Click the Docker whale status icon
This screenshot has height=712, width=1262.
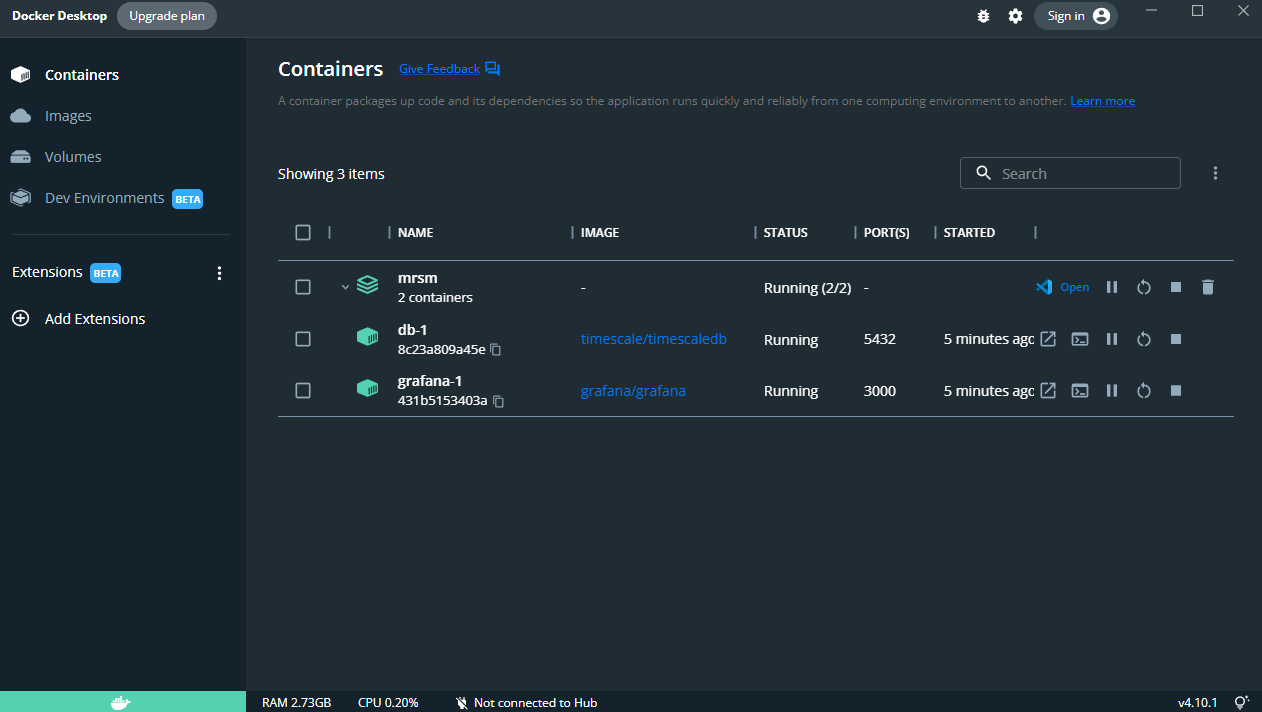tap(120, 702)
